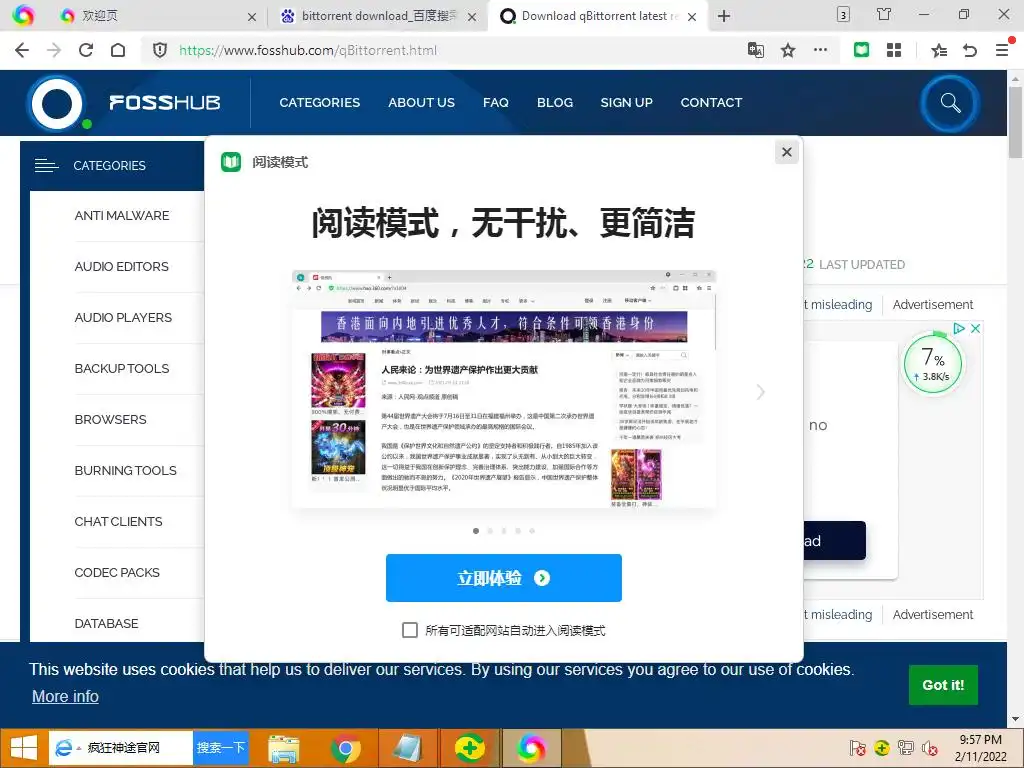
Task: Click the address bar URL field
Action: (x=457, y=50)
